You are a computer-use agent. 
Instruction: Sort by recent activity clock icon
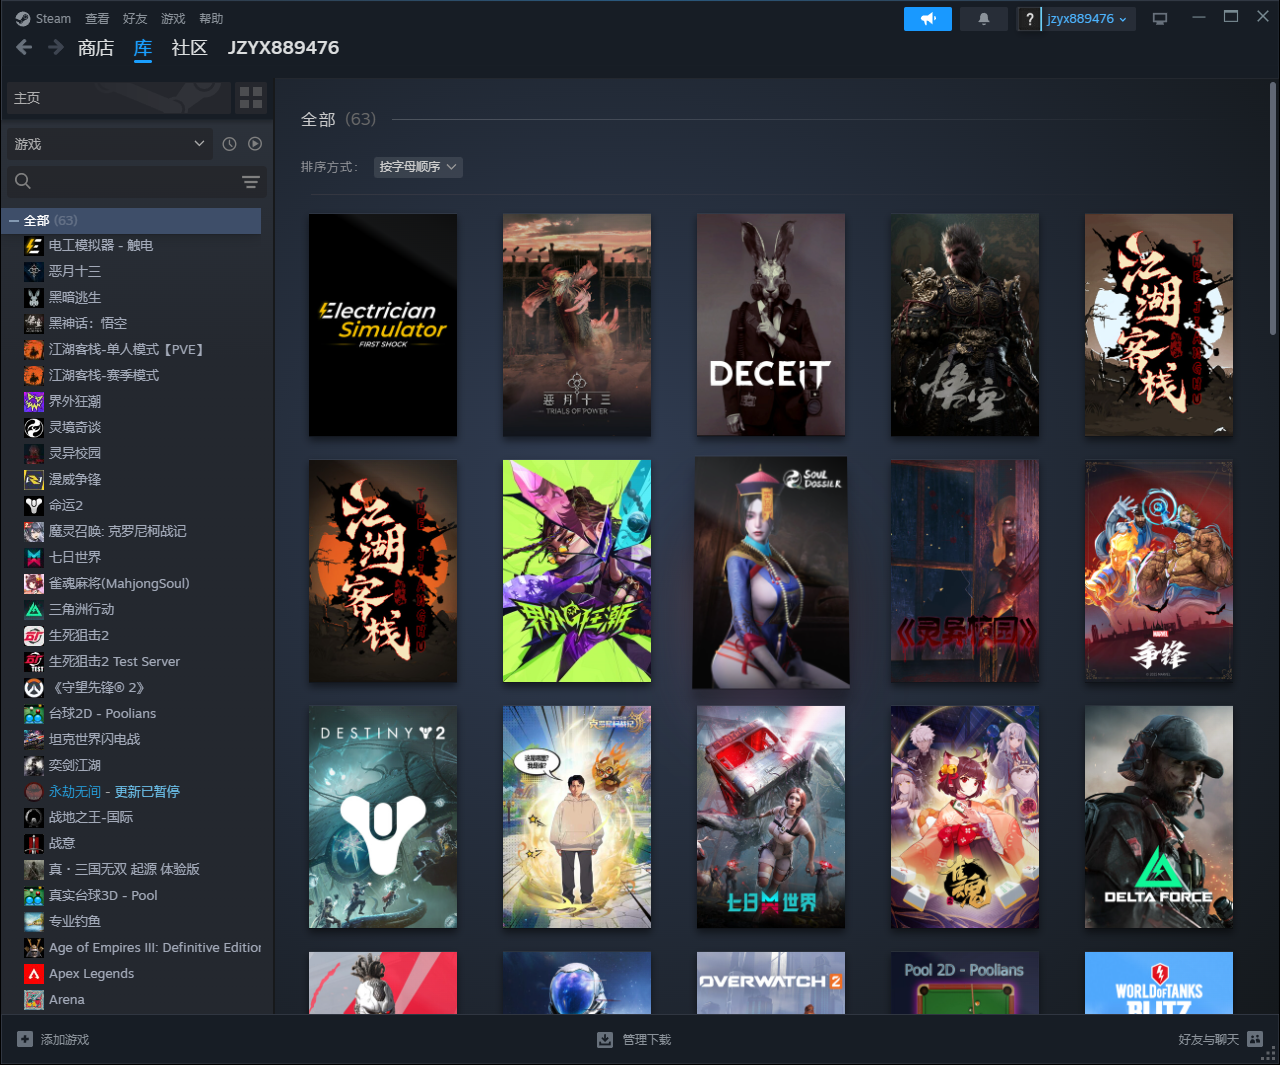tap(229, 144)
